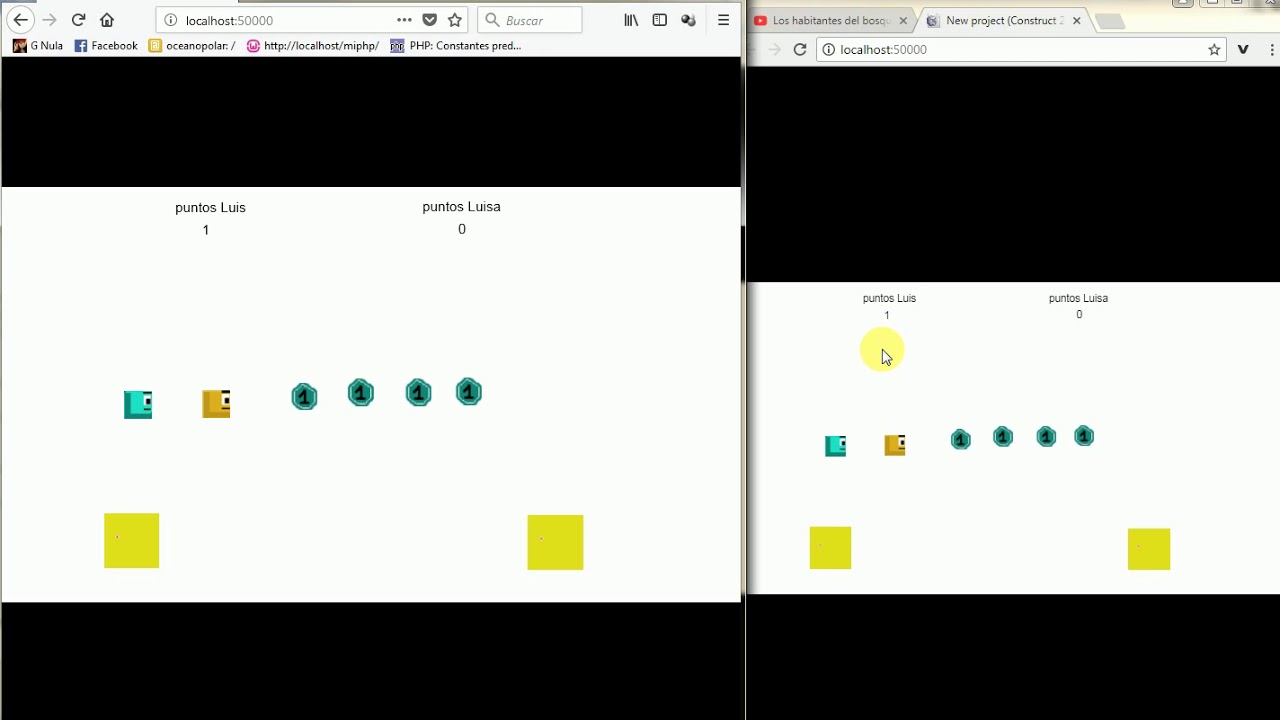Click right yellow square in Firefox game
The image size is (1280, 720).
coord(555,542)
